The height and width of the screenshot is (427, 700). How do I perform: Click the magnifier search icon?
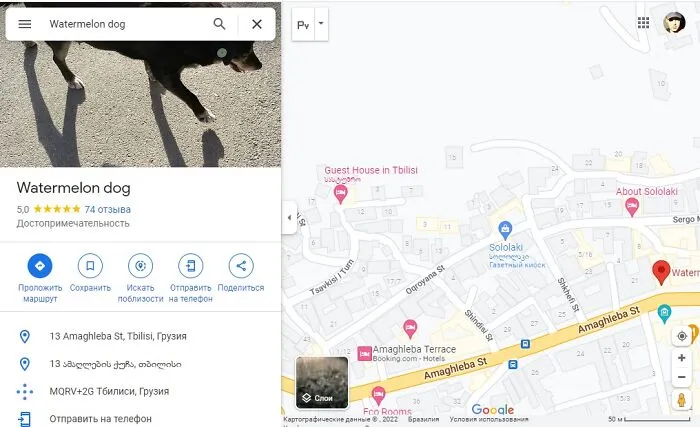click(219, 24)
